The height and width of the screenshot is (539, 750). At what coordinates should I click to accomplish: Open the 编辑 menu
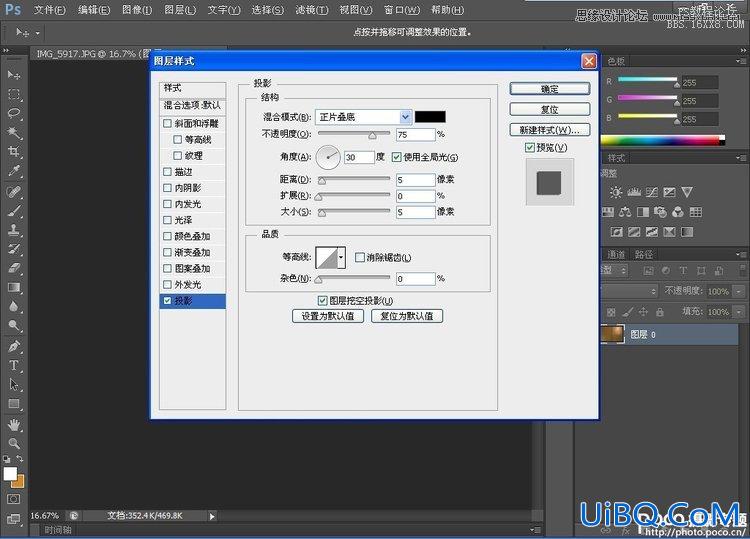pyautogui.click(x=94, y=10)
